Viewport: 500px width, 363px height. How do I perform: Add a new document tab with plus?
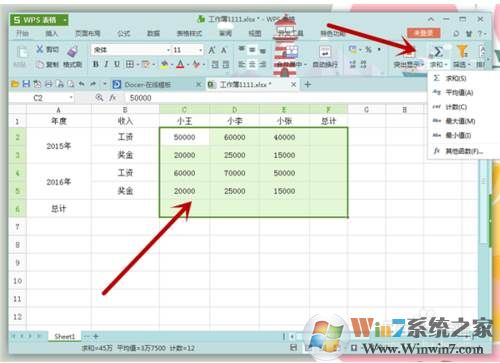308,85
